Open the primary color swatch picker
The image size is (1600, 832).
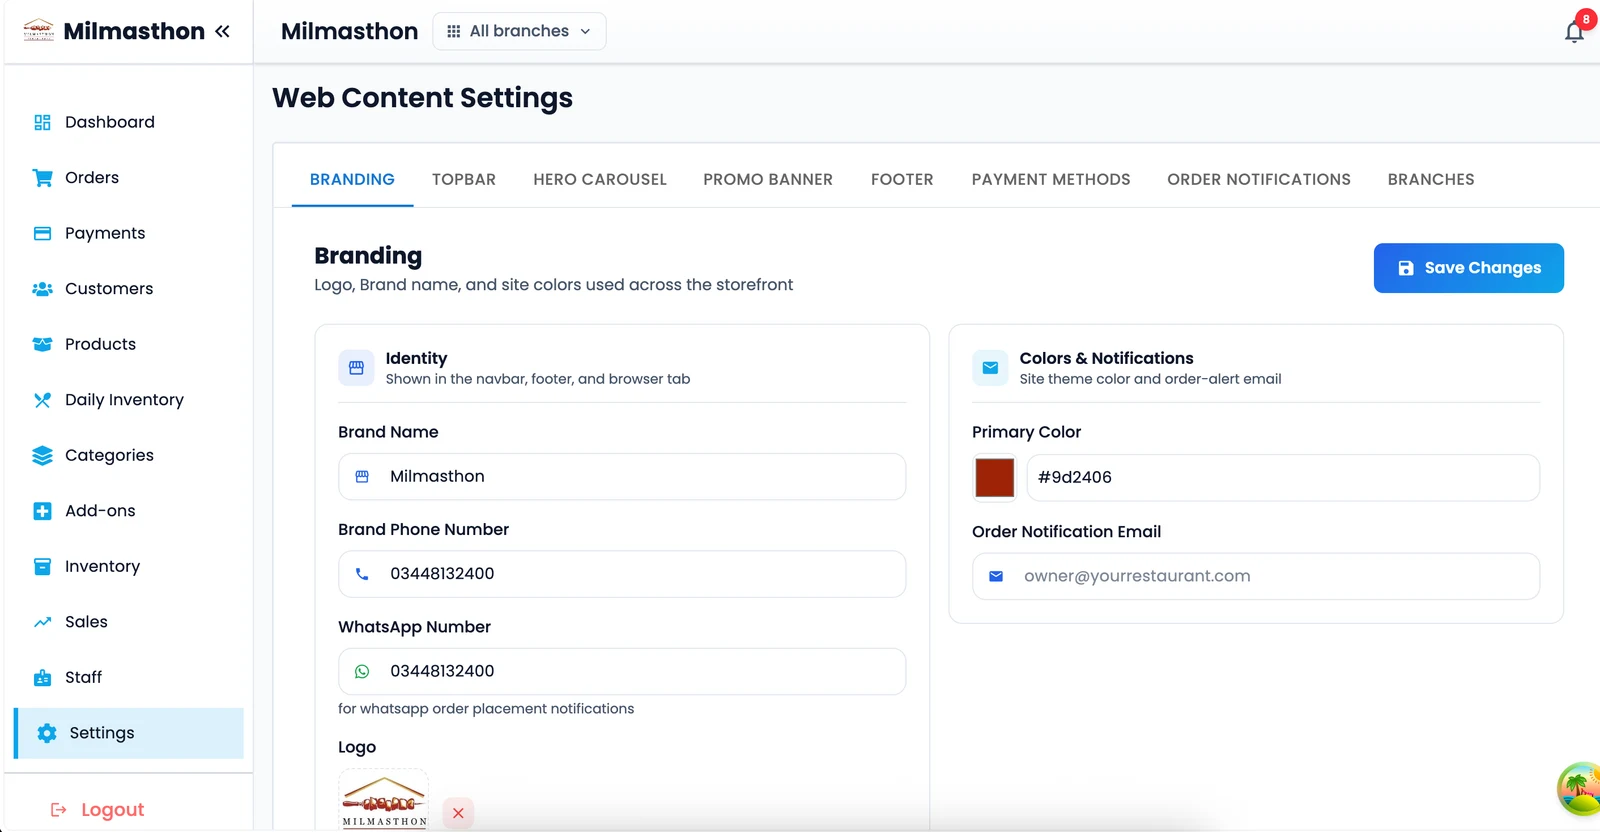pos(994,478)
